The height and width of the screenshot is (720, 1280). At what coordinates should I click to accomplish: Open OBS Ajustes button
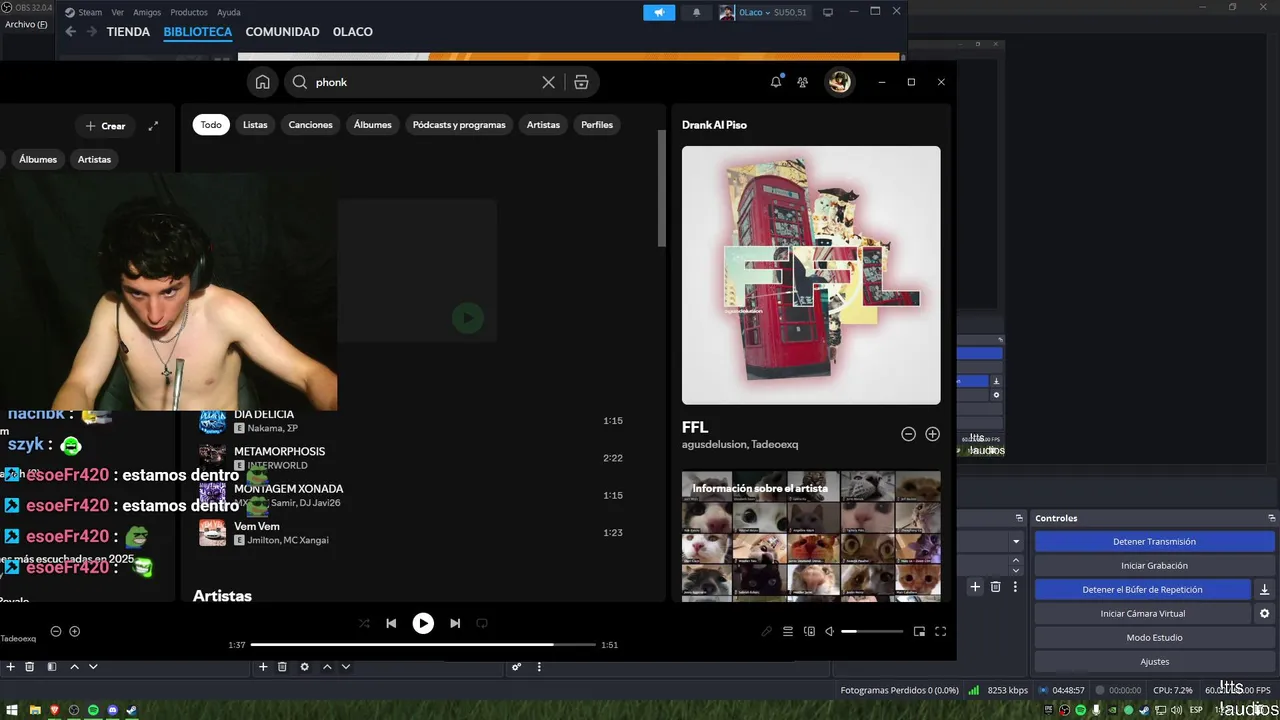point(1154,662)
